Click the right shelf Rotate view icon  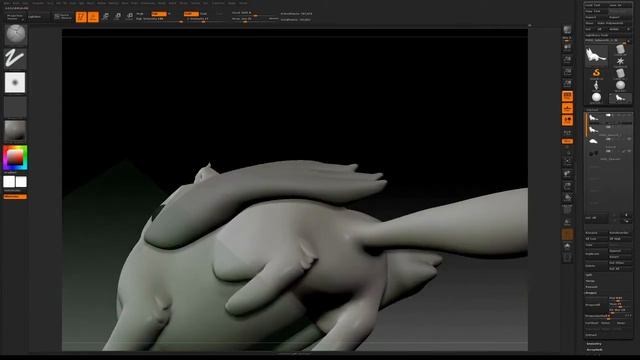567,198
